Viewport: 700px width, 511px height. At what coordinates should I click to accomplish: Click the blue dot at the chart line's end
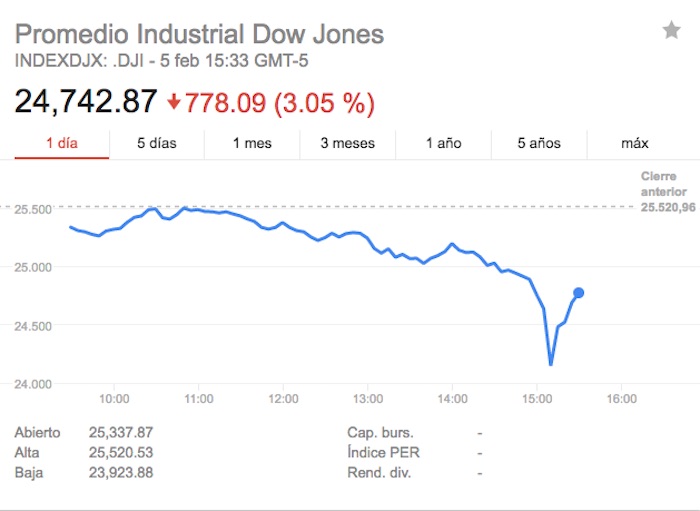tap(578, 293)
